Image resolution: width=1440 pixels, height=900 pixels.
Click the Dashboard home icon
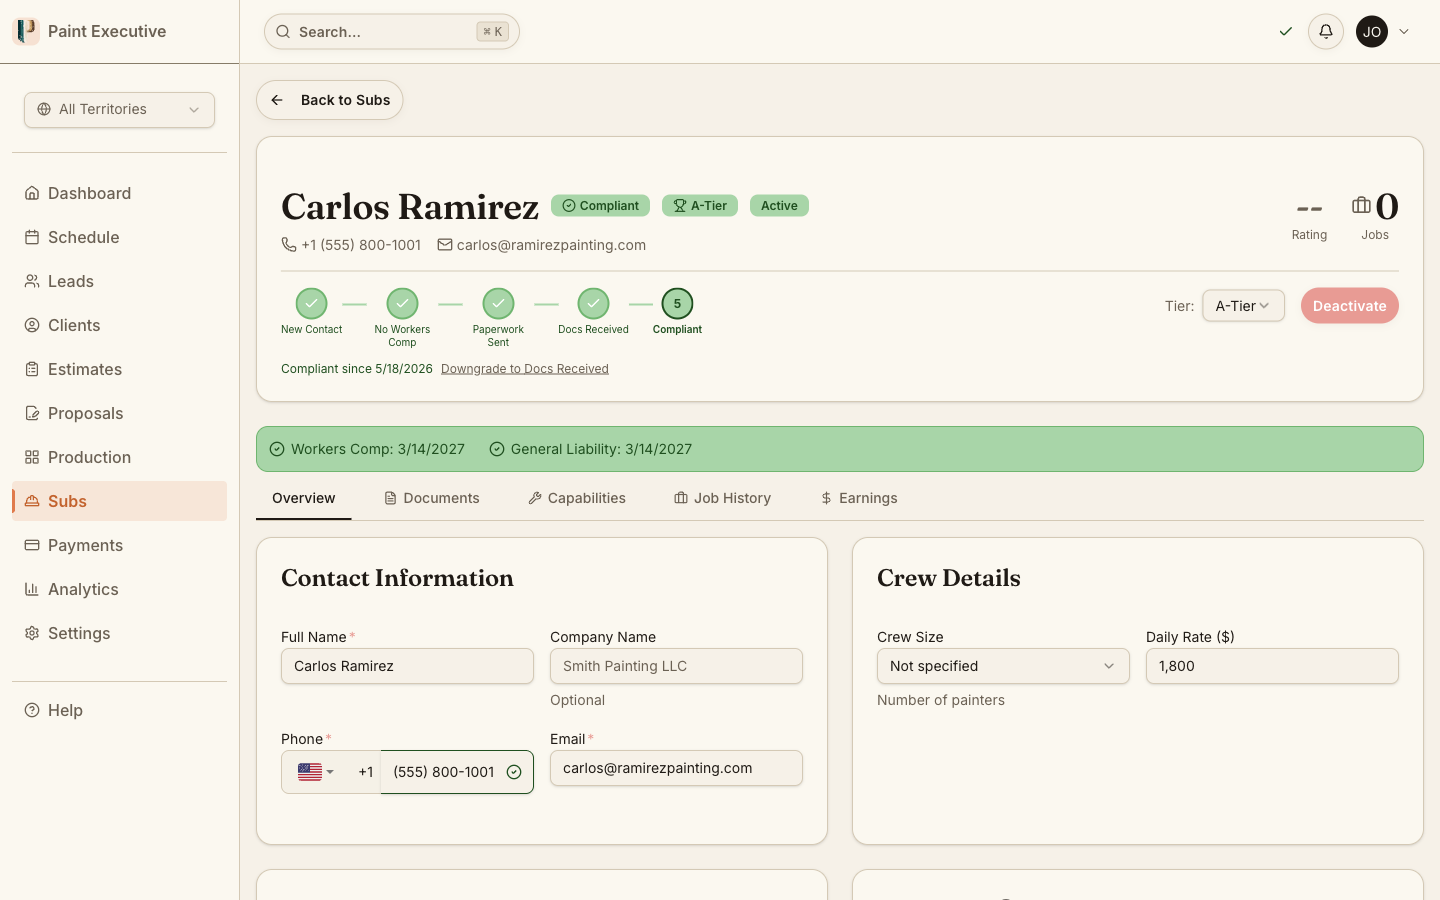(32, 193)
